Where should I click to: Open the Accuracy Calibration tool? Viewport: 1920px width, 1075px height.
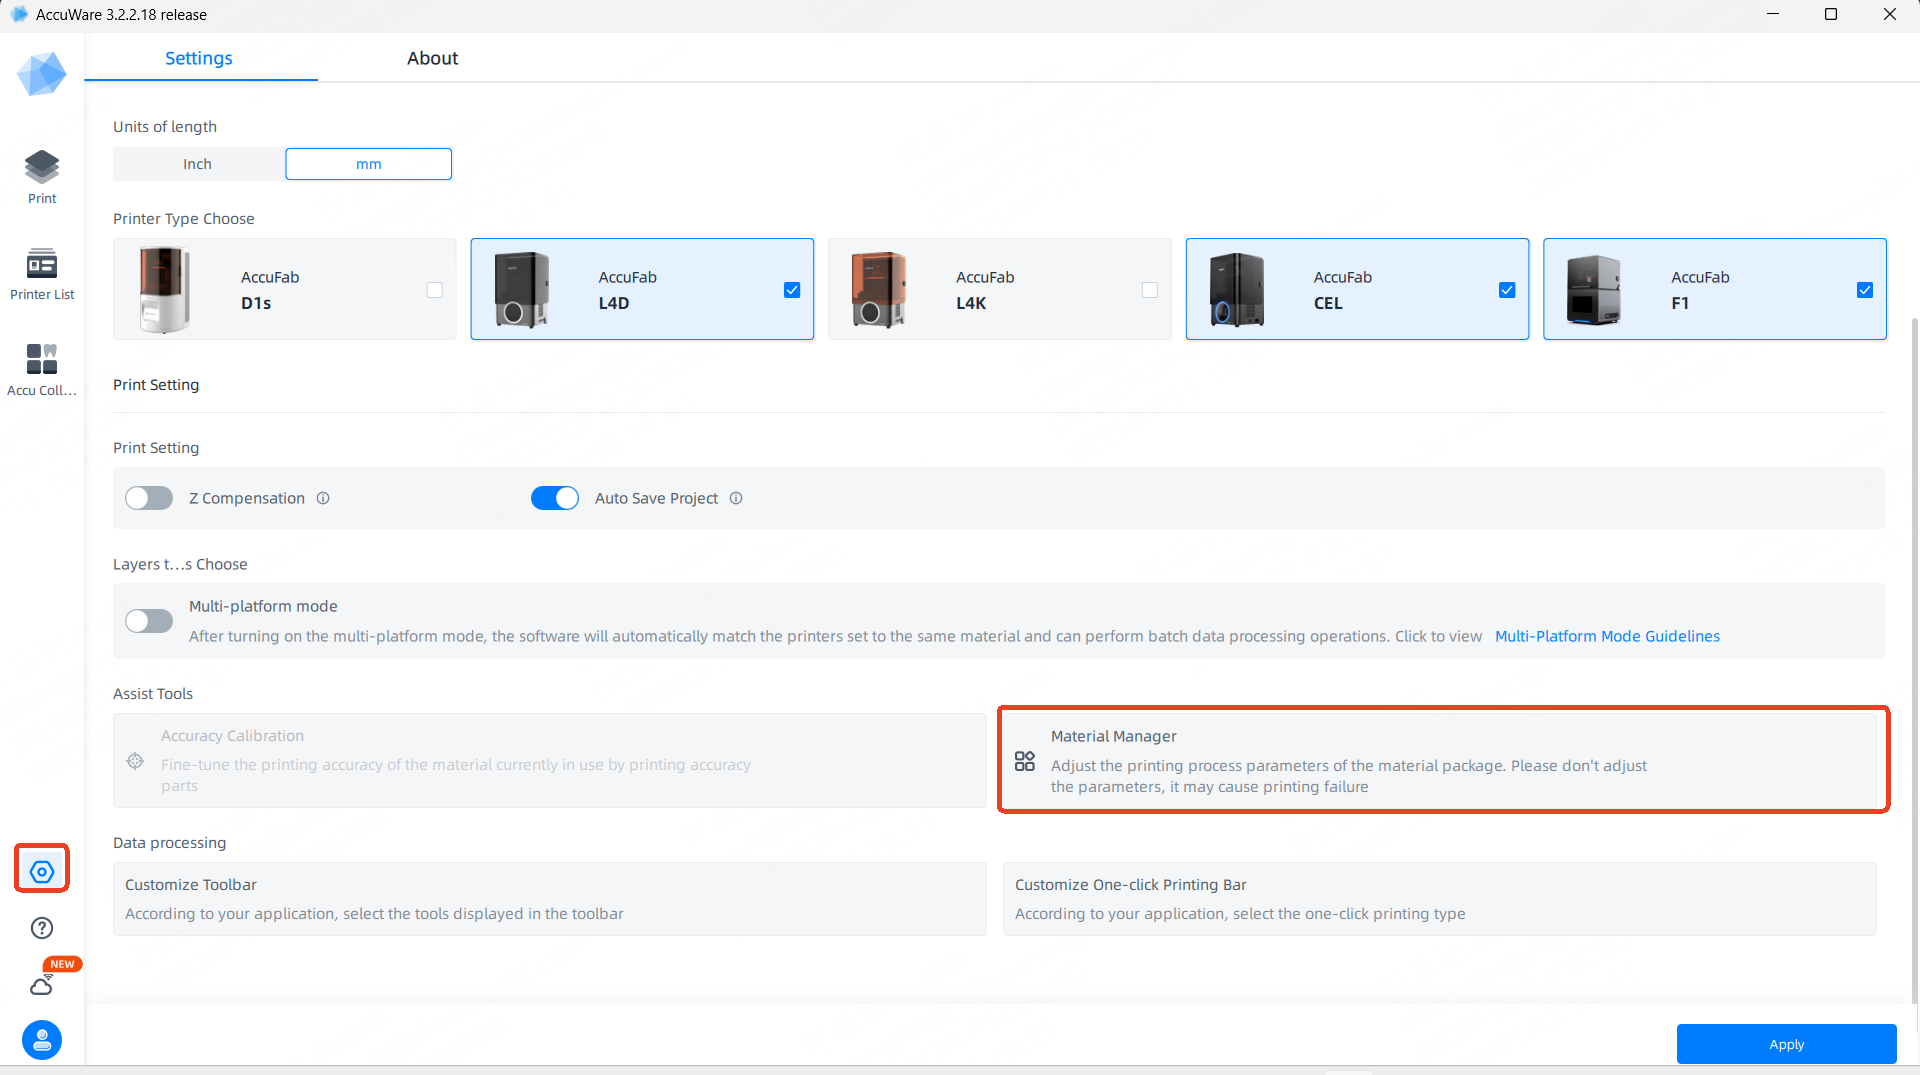click(550, 760)
